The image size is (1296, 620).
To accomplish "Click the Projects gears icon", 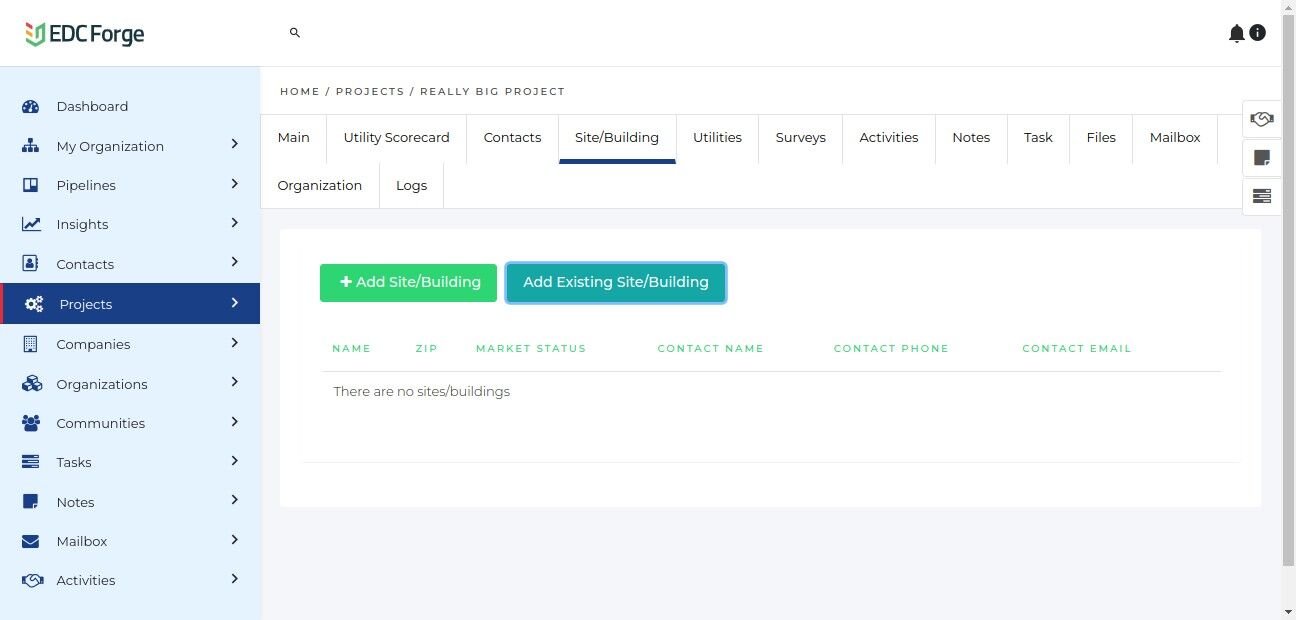I will click(34, 304).
